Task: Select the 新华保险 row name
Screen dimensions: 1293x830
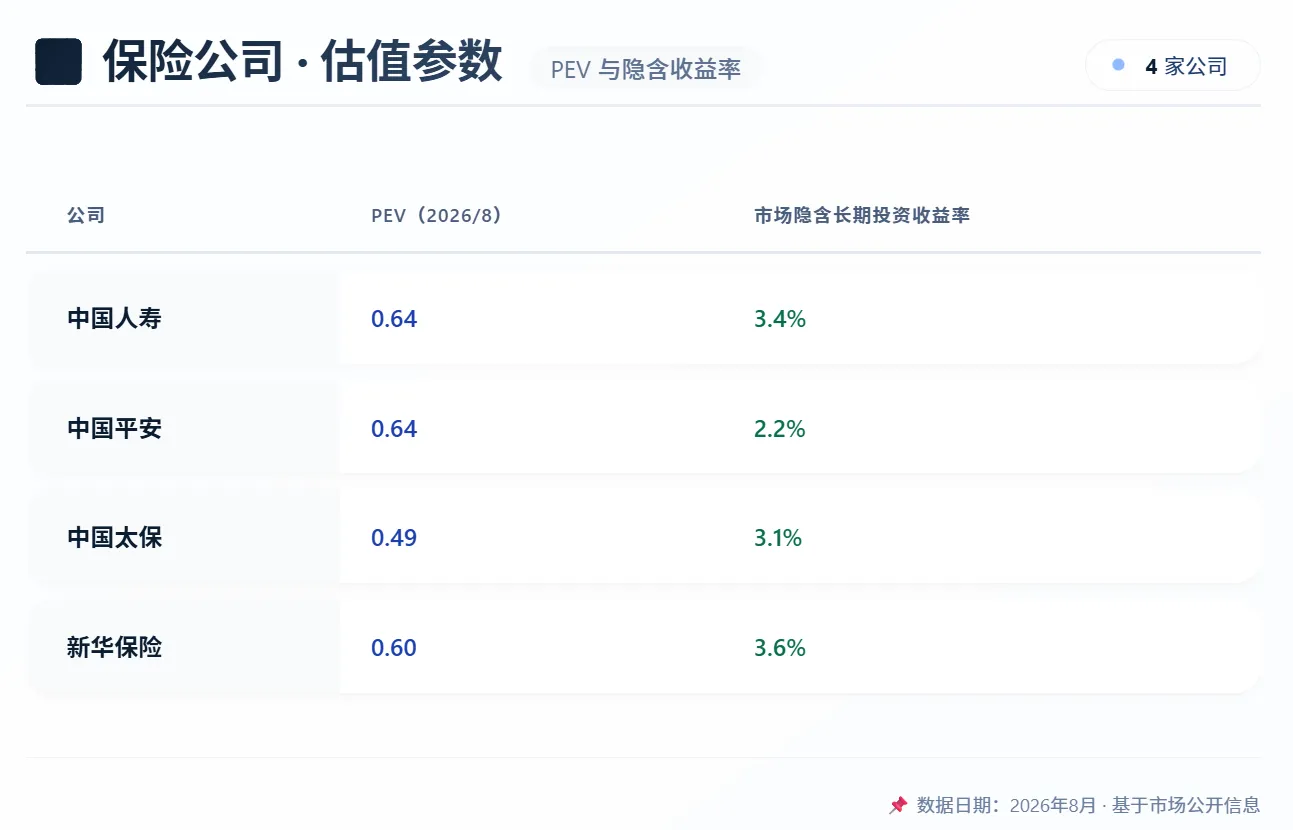Action: 114,648
